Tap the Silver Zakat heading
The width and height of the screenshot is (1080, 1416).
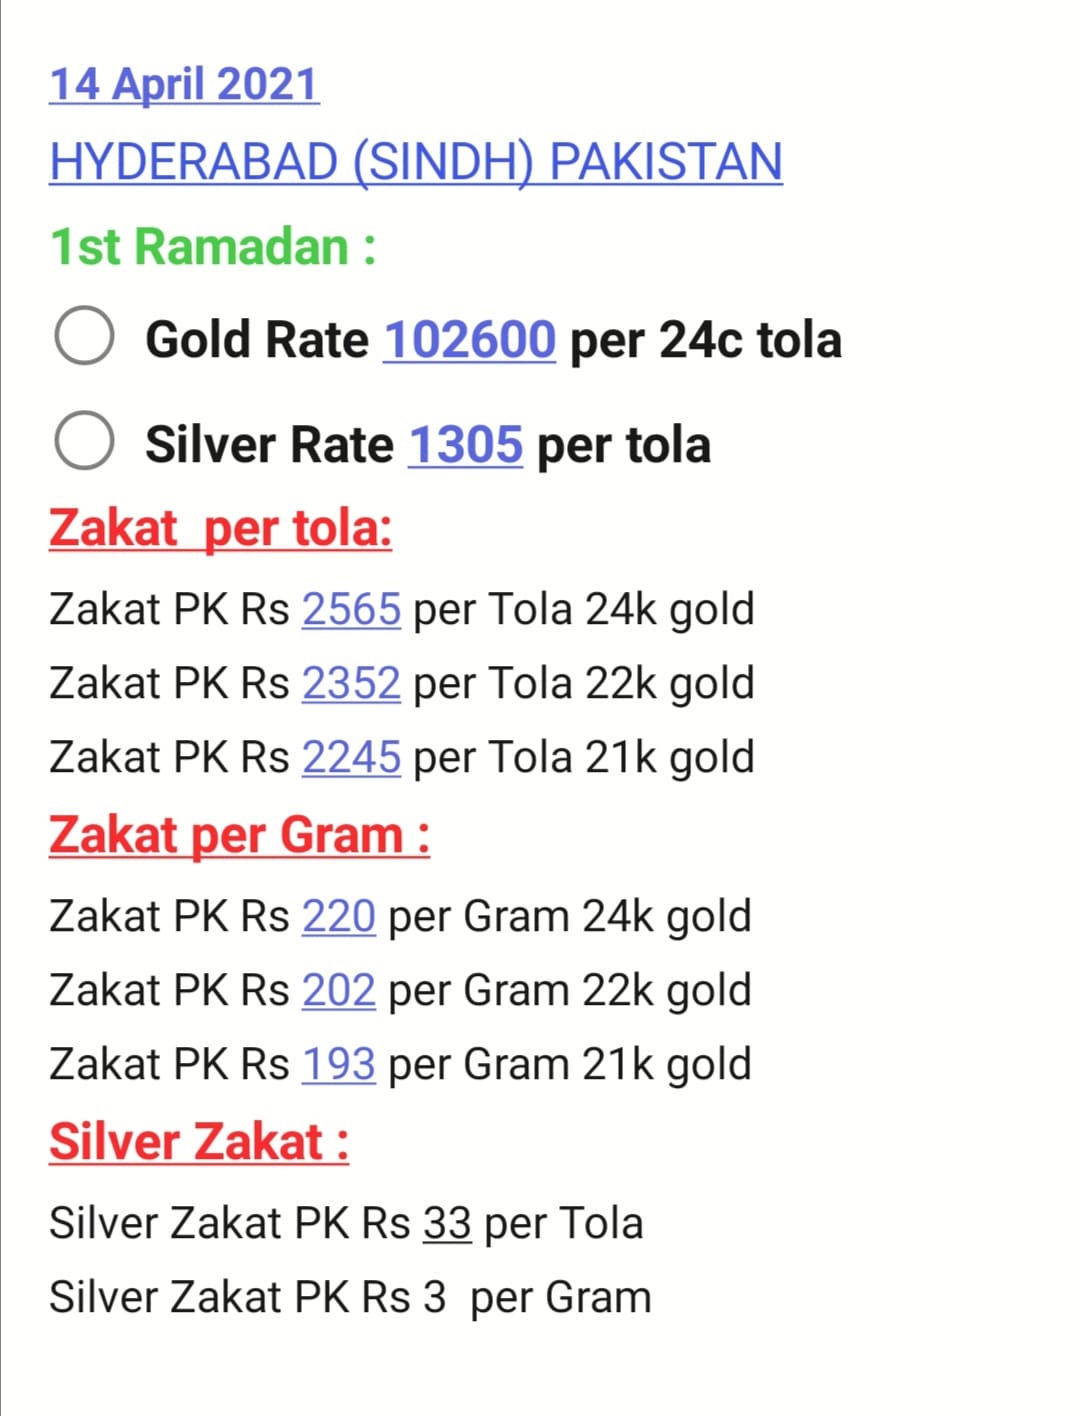[x=199, y=1142]
